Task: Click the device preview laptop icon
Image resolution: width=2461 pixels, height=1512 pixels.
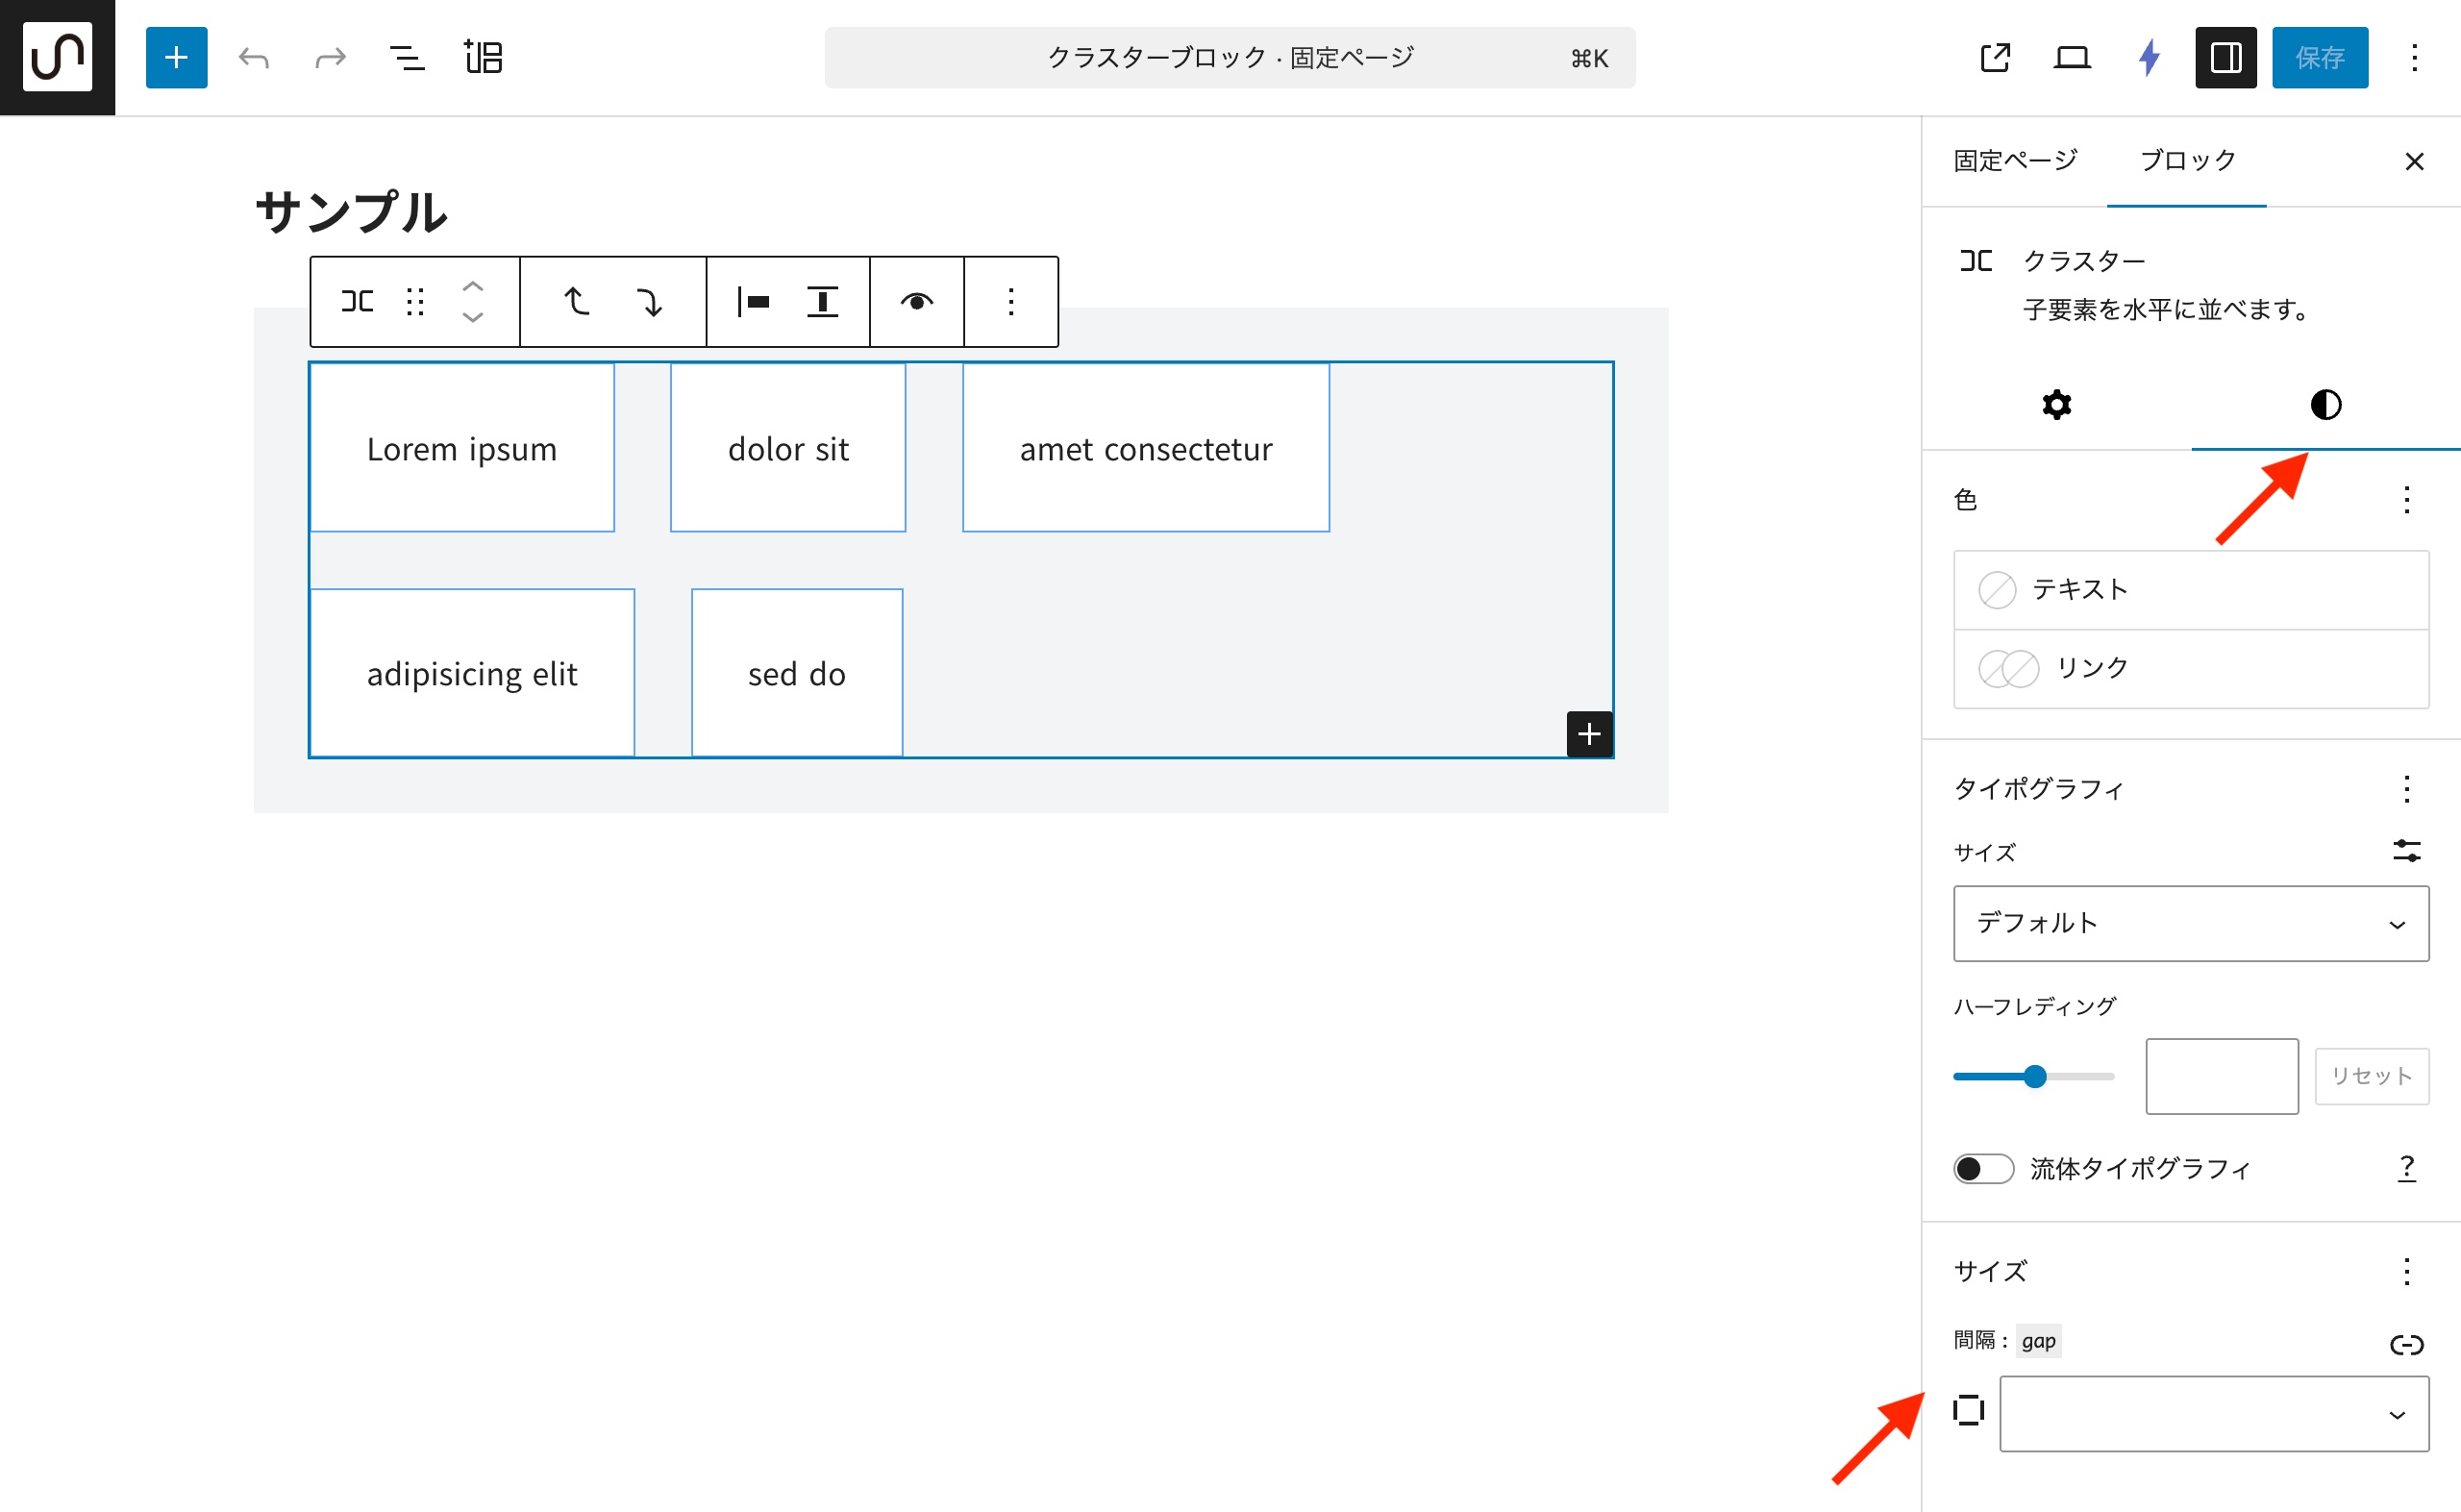Action: click(x=2072, y=58)
